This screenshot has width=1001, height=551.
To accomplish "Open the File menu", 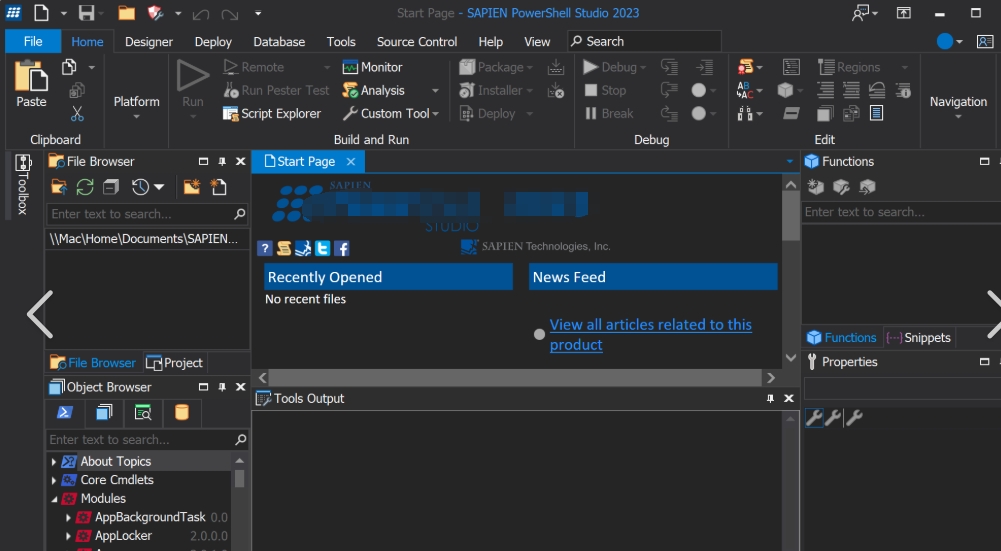I will [33, 42].
